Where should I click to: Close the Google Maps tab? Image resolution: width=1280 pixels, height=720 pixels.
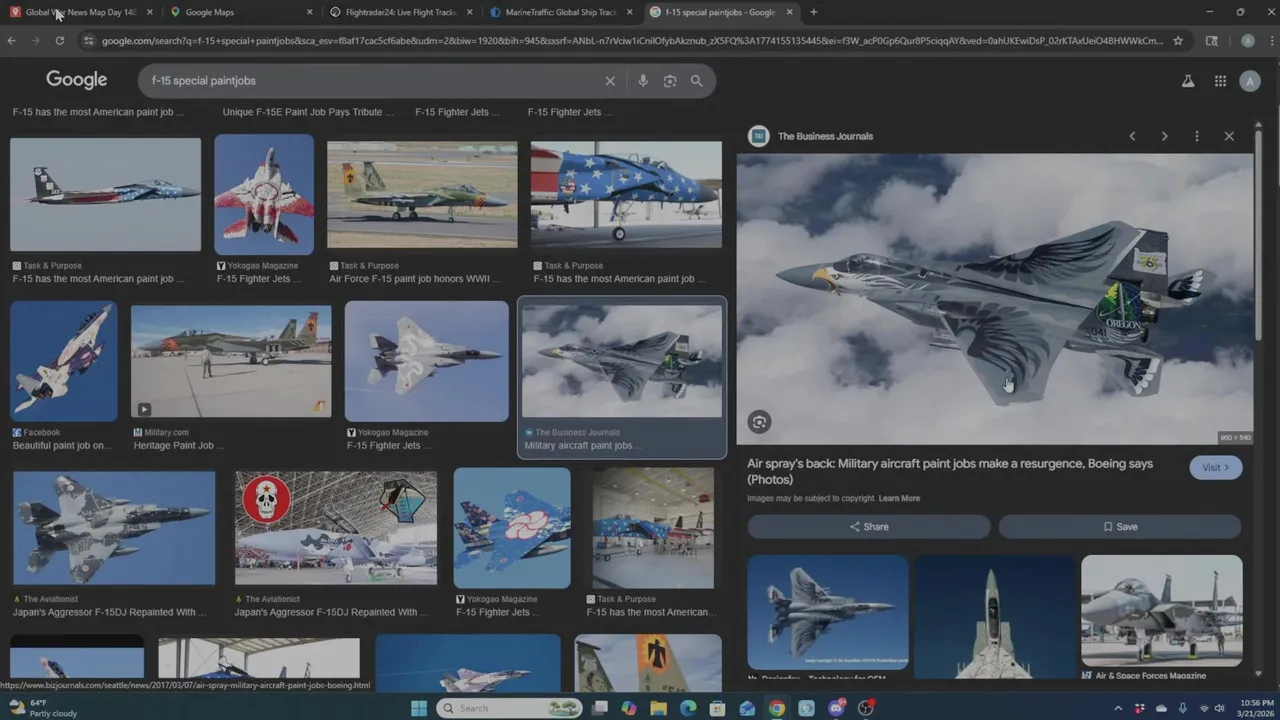pyautogui.click(x=309, y=12)
